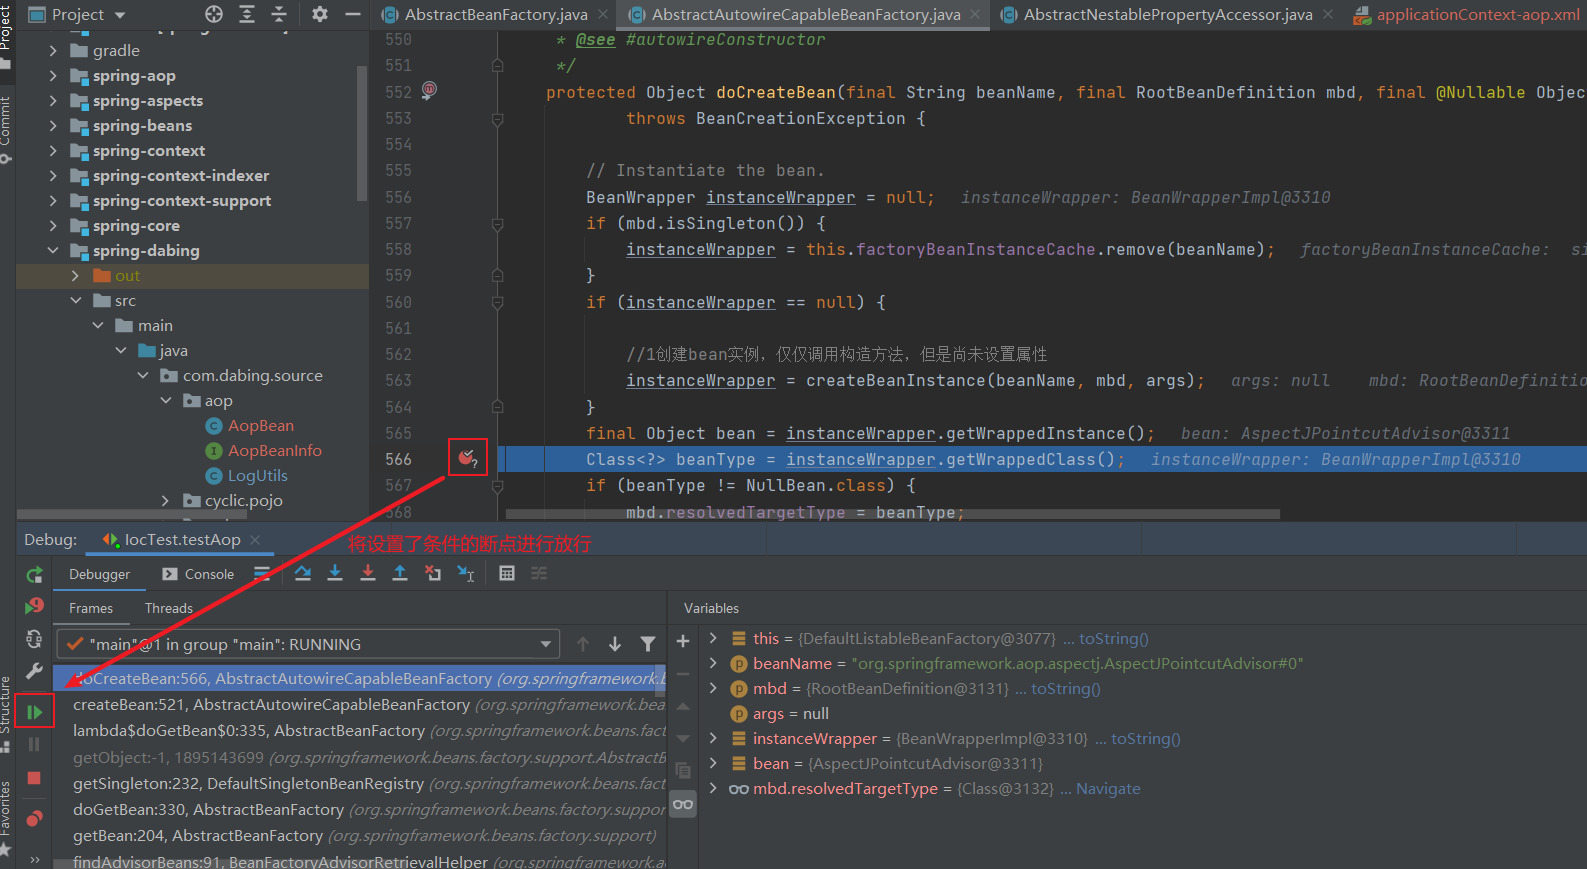Select getSingleton:232 stack frame
The image size is (1587, 869).
(360, 783)
